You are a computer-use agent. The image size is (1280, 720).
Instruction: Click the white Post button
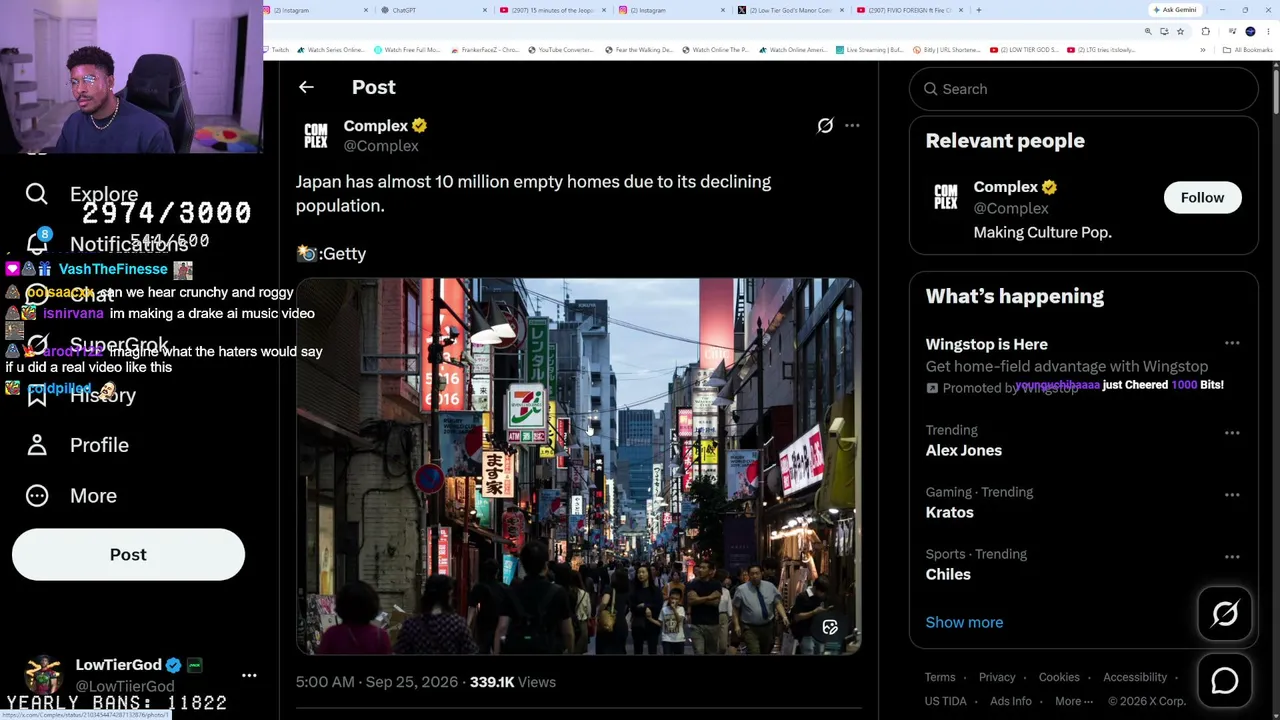pos(128,555)
